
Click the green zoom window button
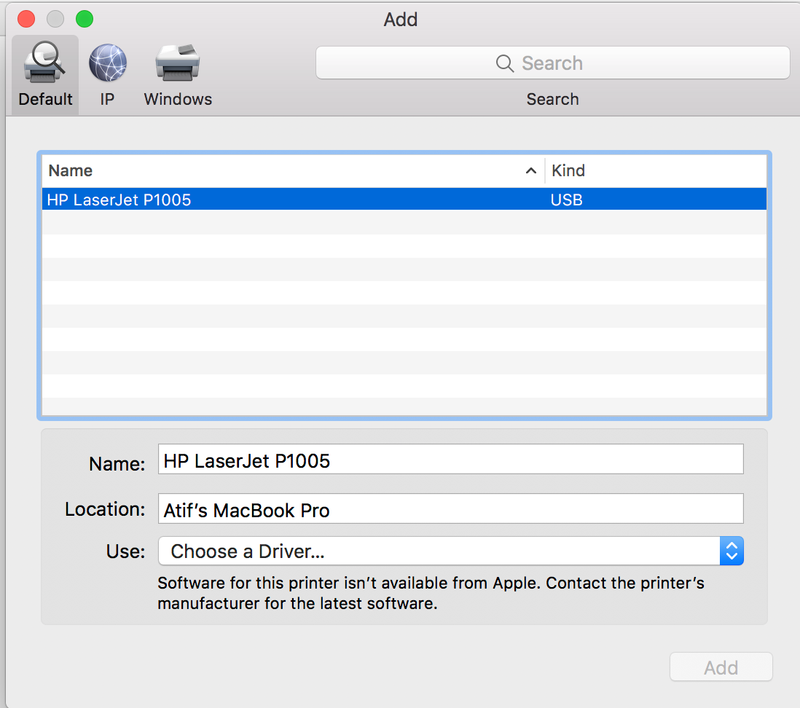pyautogui.click(x=85, y=19)
